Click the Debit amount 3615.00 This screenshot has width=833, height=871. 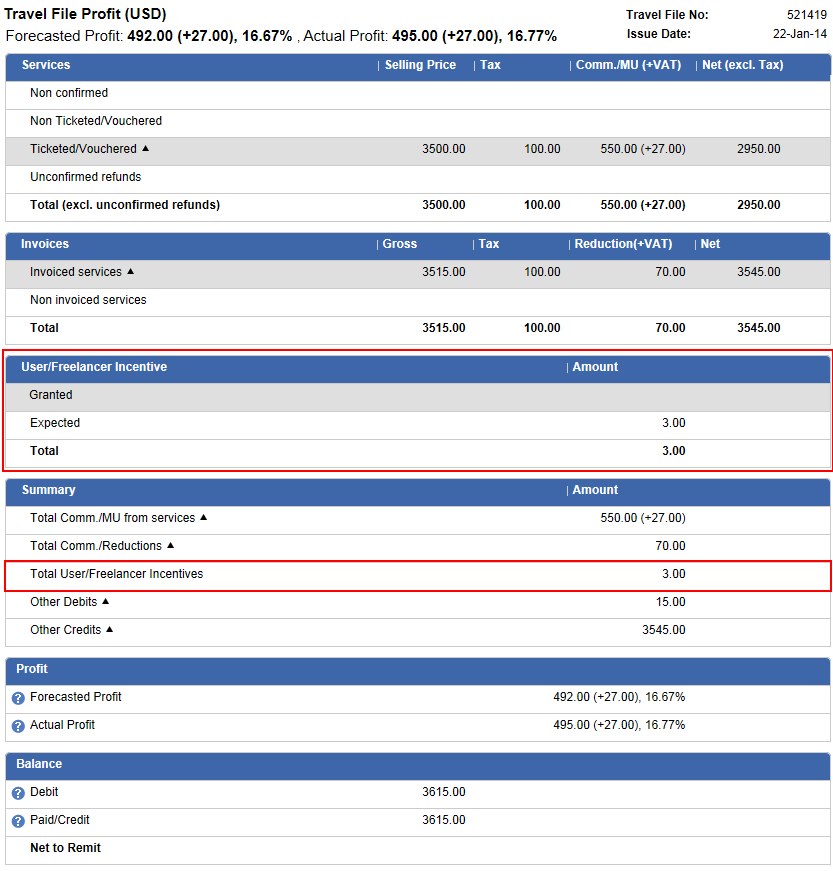(x=444, y=792)
